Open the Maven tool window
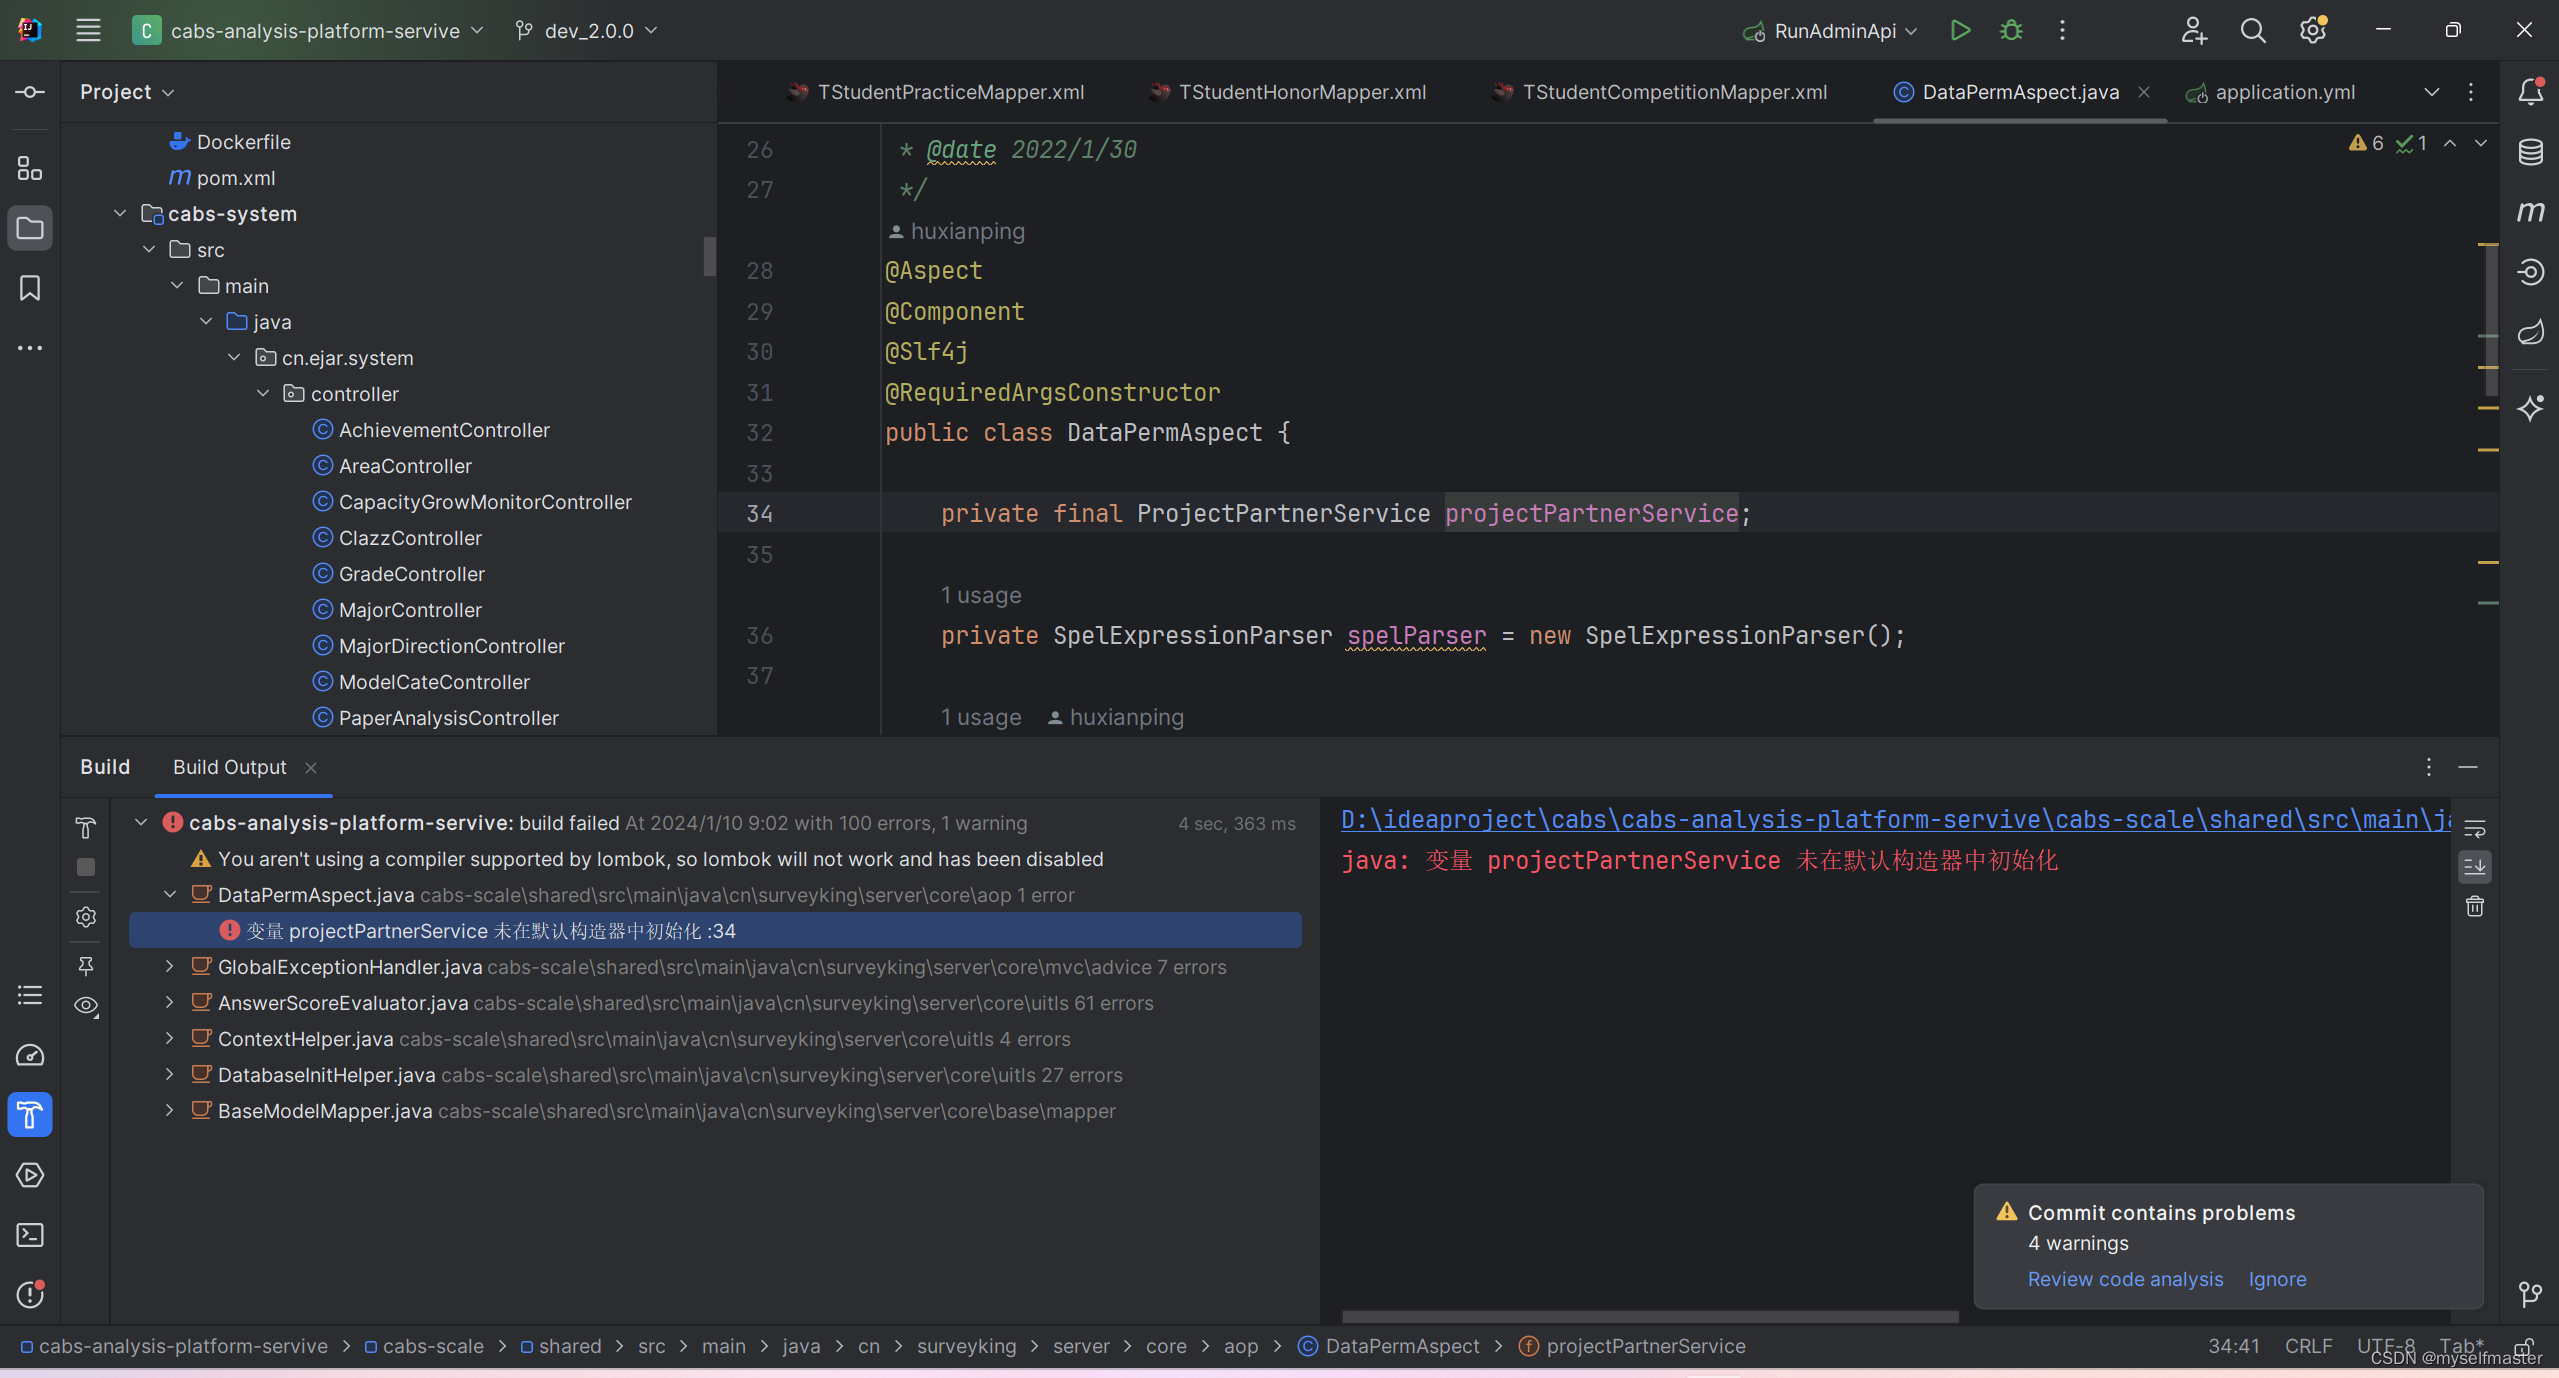 2531,212
